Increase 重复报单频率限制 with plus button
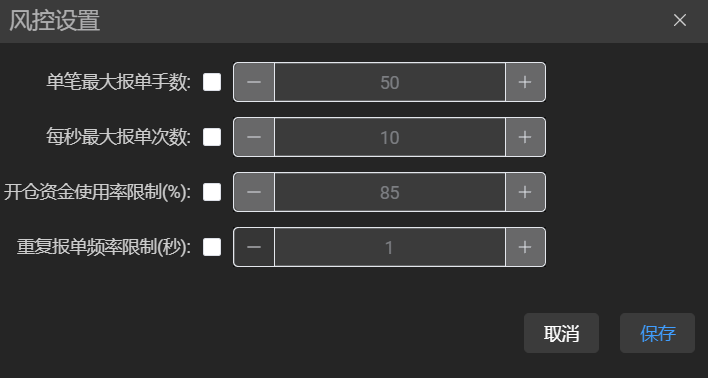This screenshot has width=708, height=378. coord(525,247)
